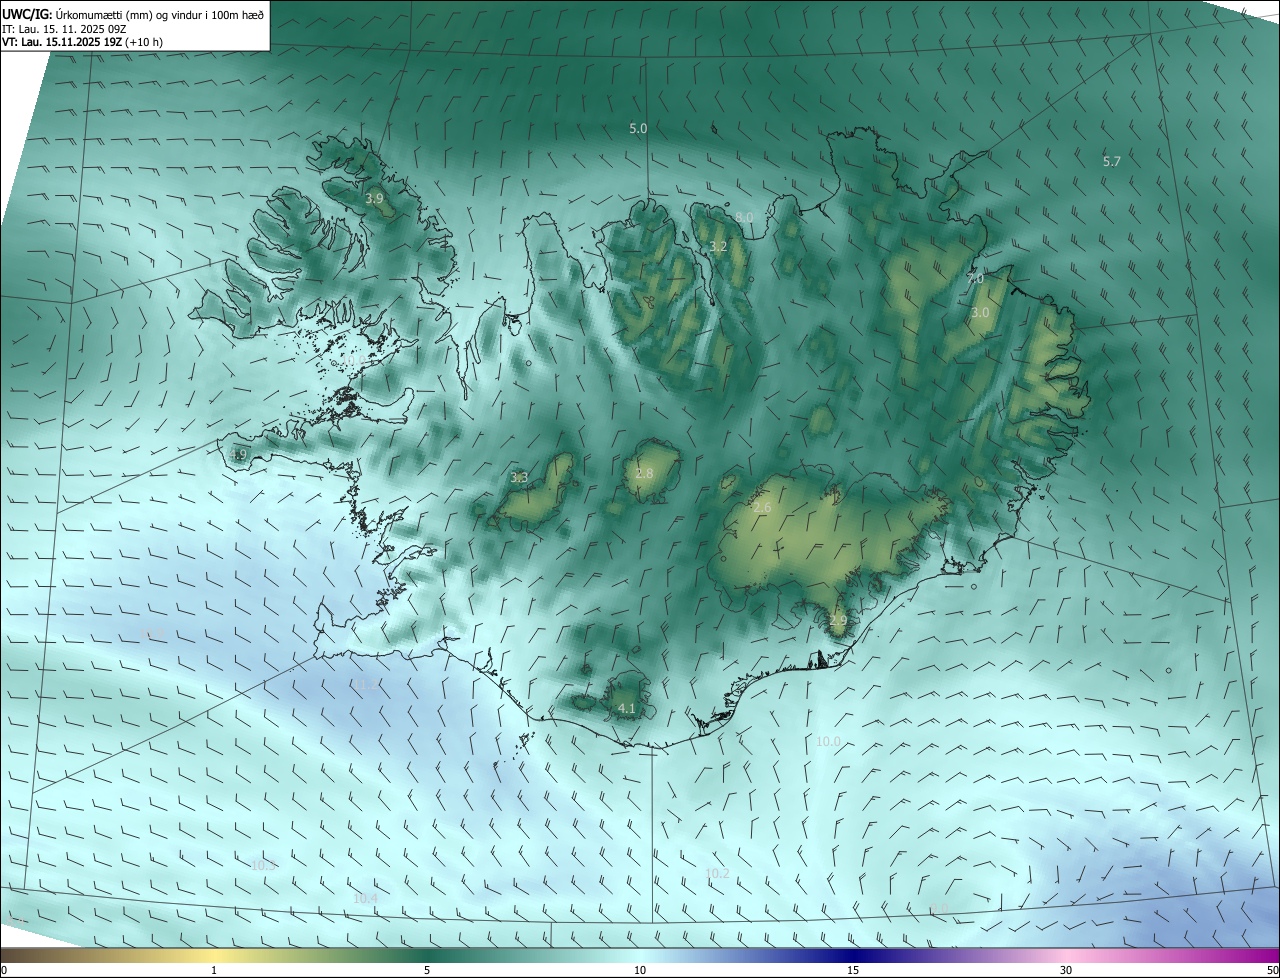Select the valid time line 'VT: Lau. 15.11.2025 19Z (+10 h)'

tap(82, 42)
